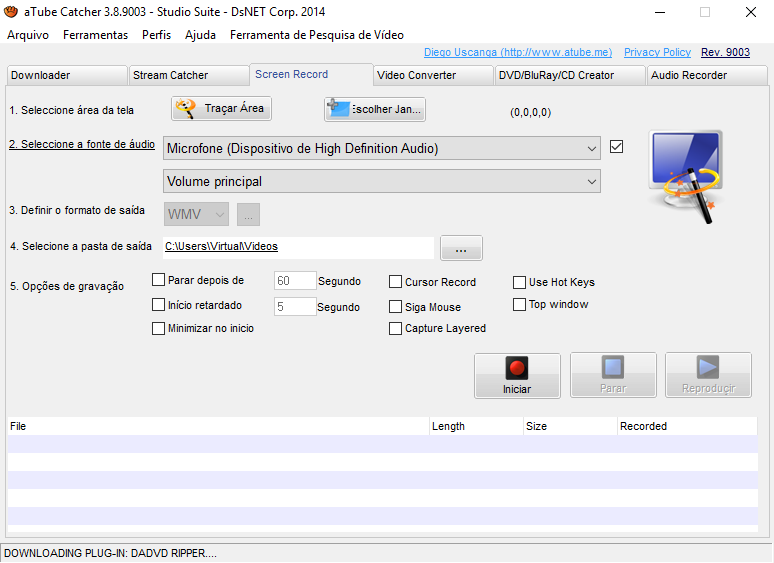
Task: Minimize the aTube Catcher window
Action: click(x=660, y=12)
